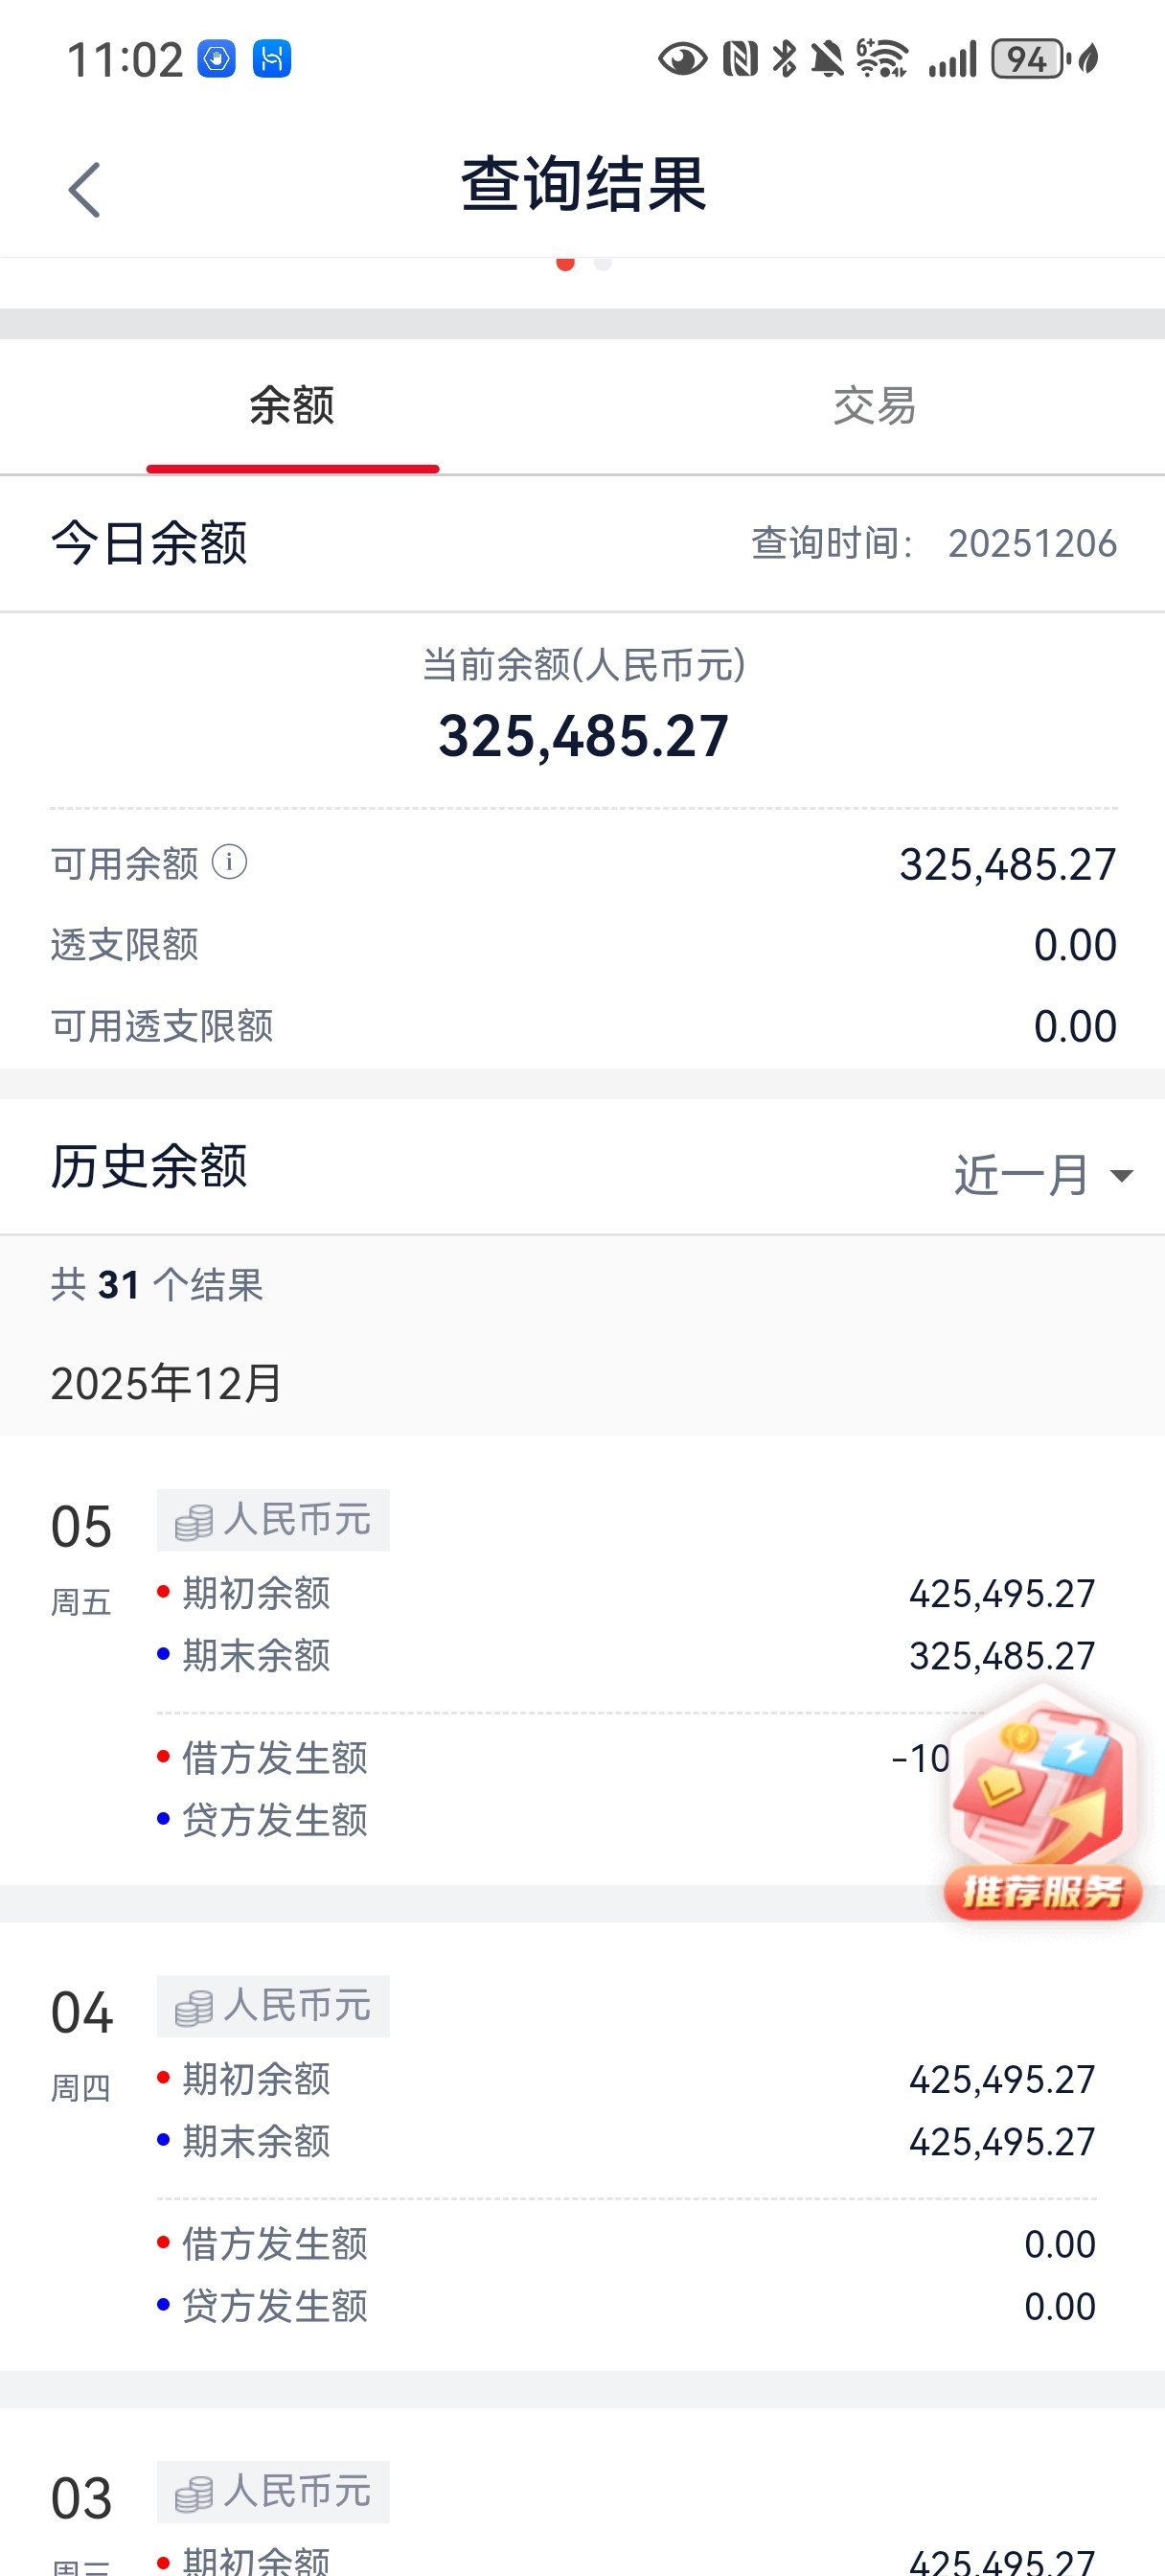1165x2576 pixels.
Task: Tap the current balance 325,485.27 headline
Action: pos(583,737)
